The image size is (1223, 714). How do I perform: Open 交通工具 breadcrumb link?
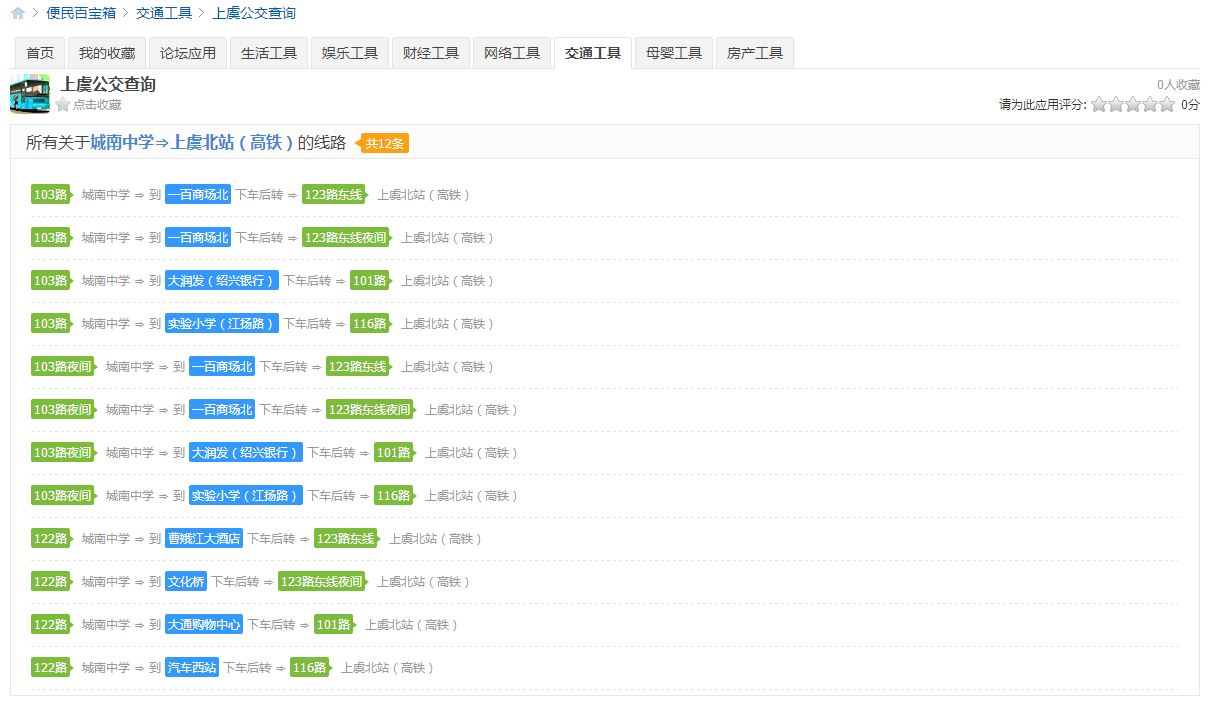coord(164,13)
